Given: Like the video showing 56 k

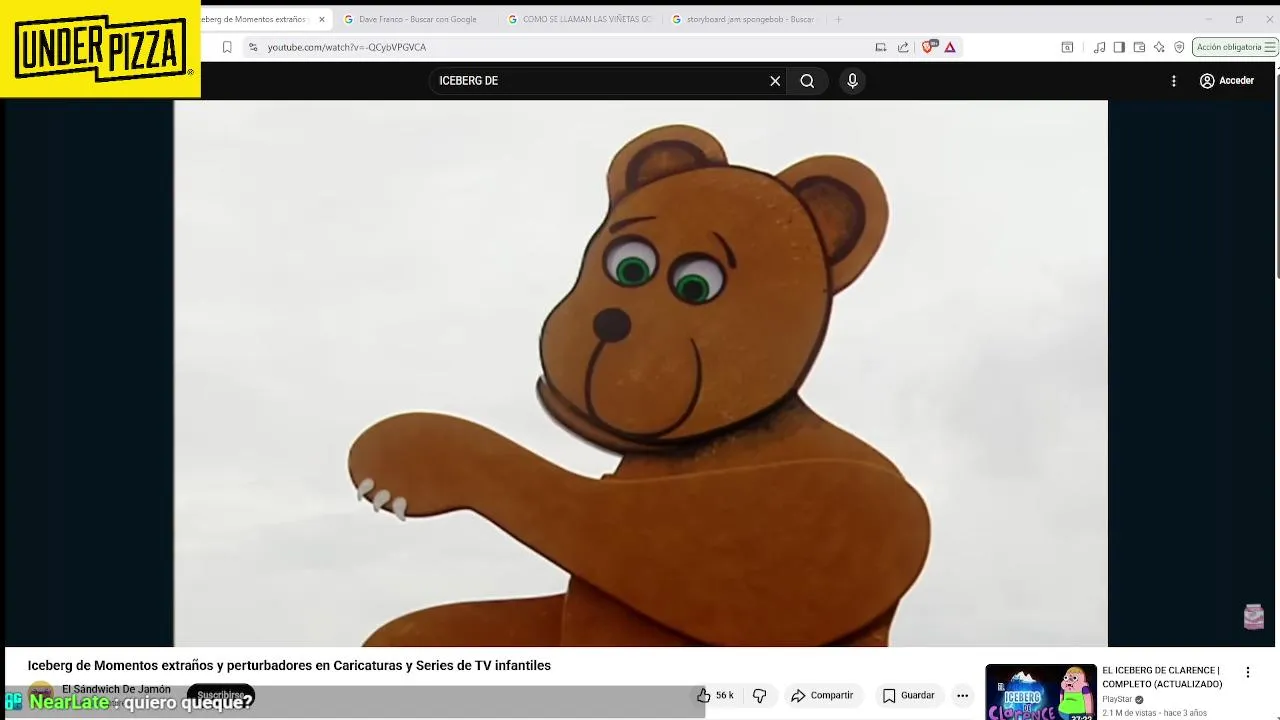Looking at the screenshot, I should tap(715, 695).
